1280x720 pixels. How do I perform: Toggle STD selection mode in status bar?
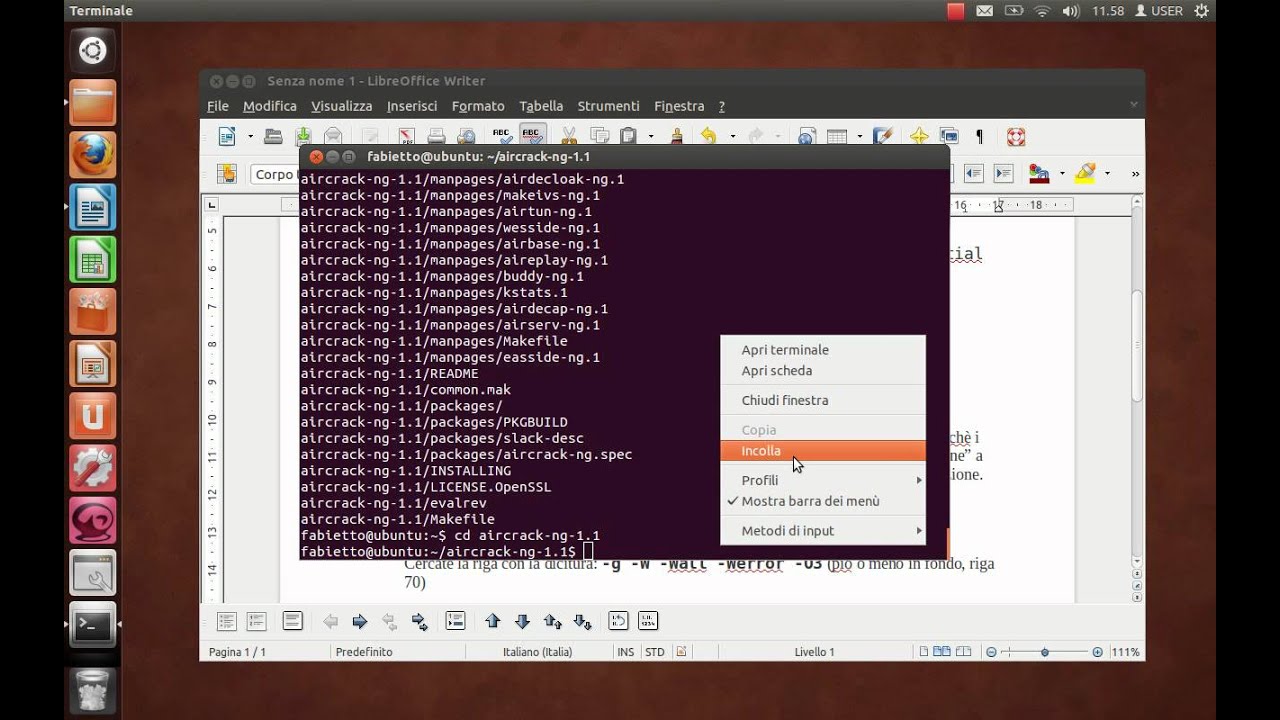coord(654,652)
